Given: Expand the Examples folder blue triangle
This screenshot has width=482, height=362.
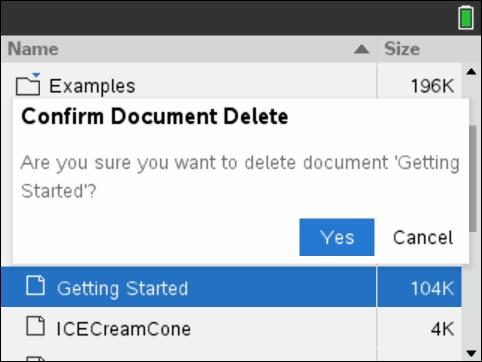Looking at the screenshot, I should 36,75.
